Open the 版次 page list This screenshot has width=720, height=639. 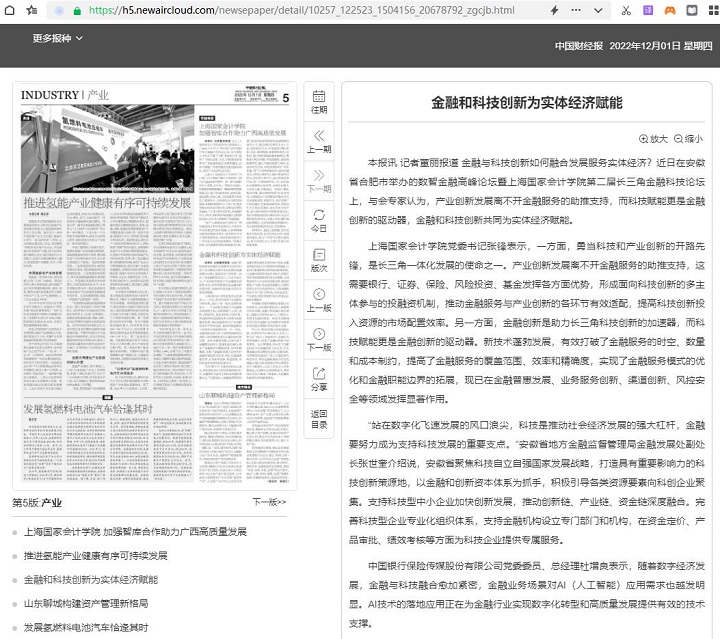tap(319, 260)
